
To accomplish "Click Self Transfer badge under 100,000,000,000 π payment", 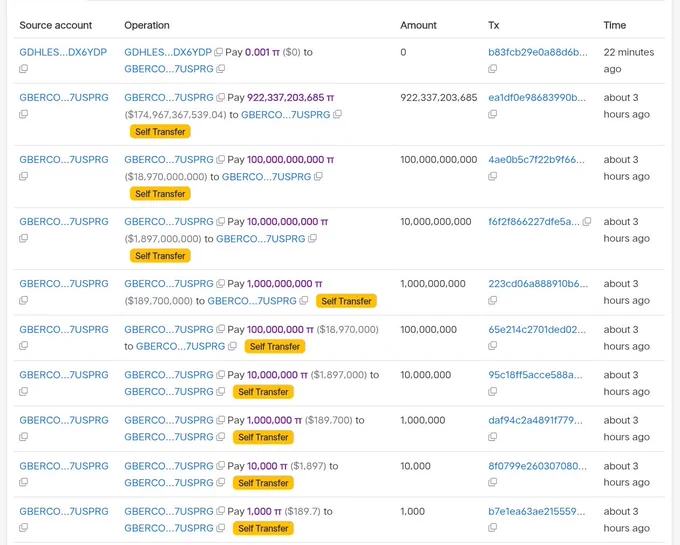I will pyautogui.click(x=160, y=194).
